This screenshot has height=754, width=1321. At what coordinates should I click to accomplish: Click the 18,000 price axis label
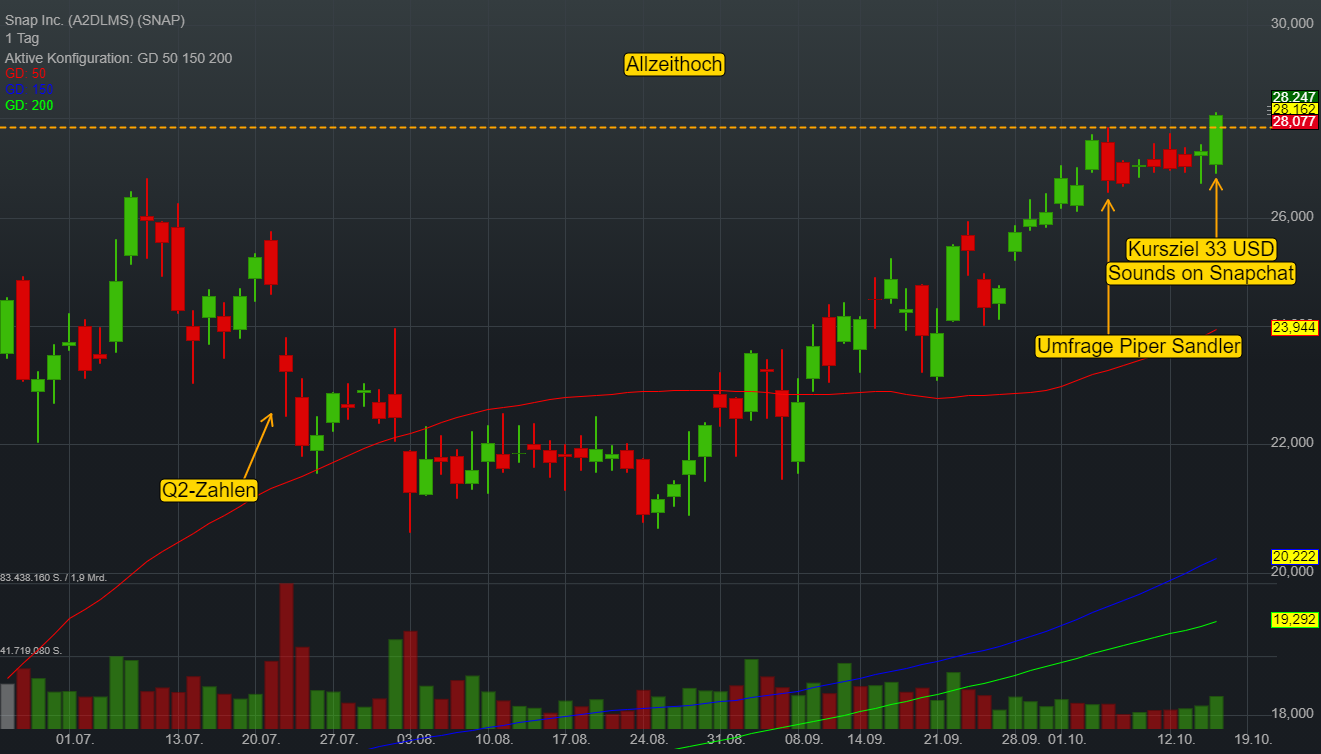1293,713
